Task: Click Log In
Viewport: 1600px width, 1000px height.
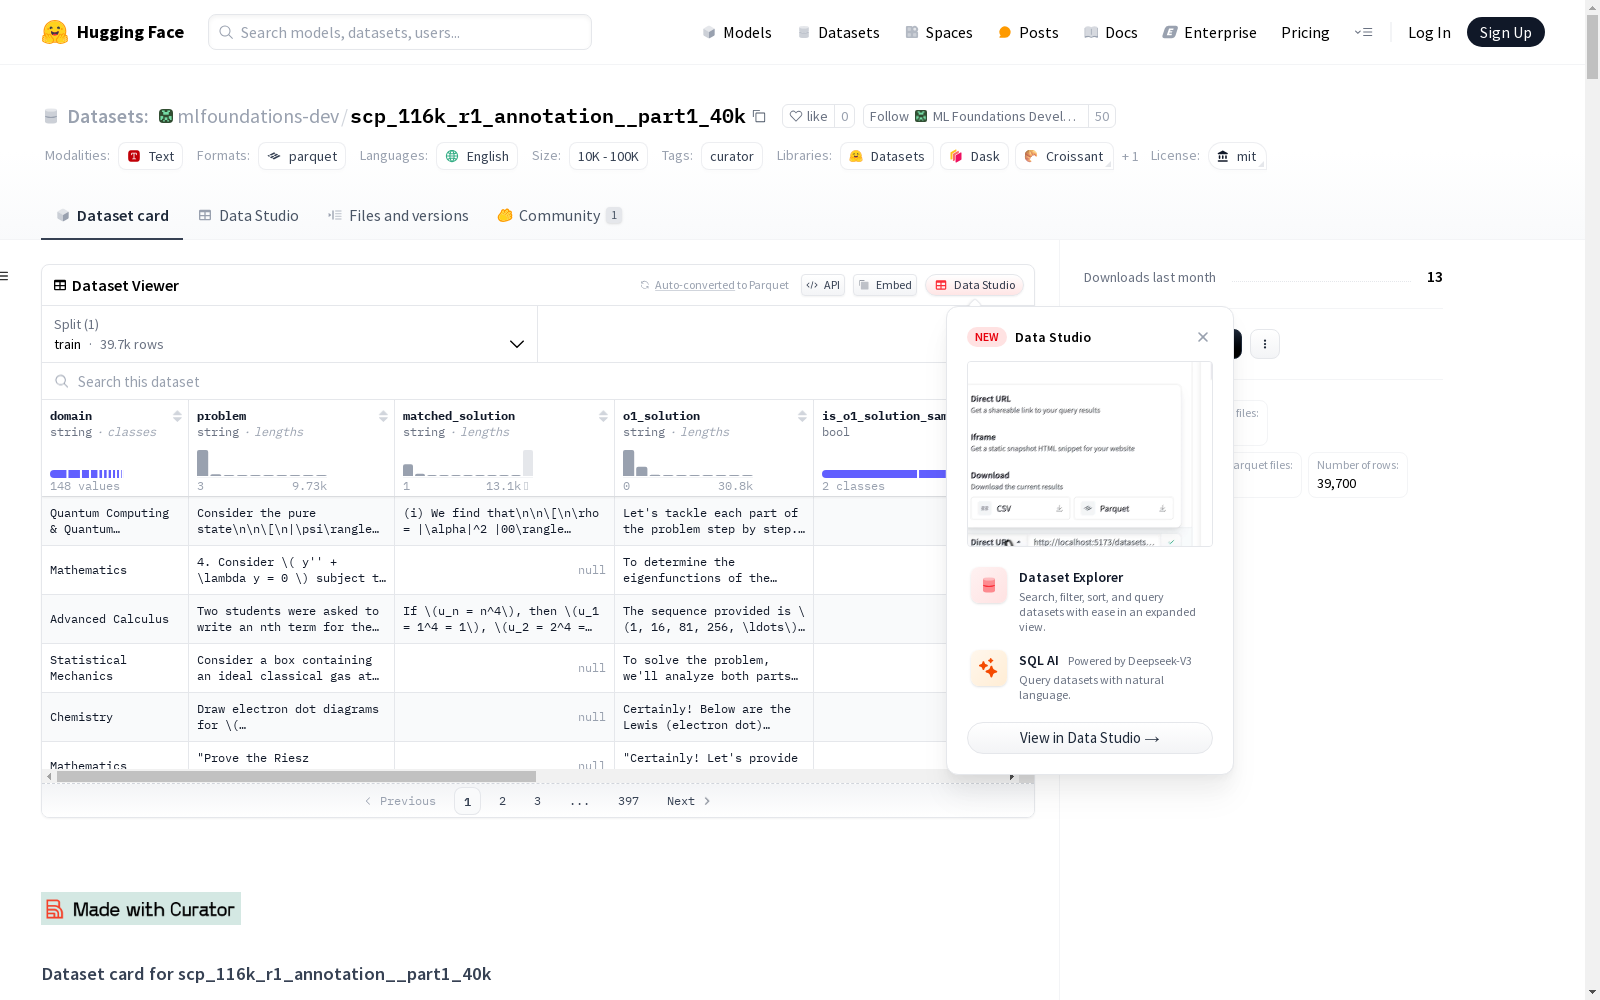Action: [1429, 32]
